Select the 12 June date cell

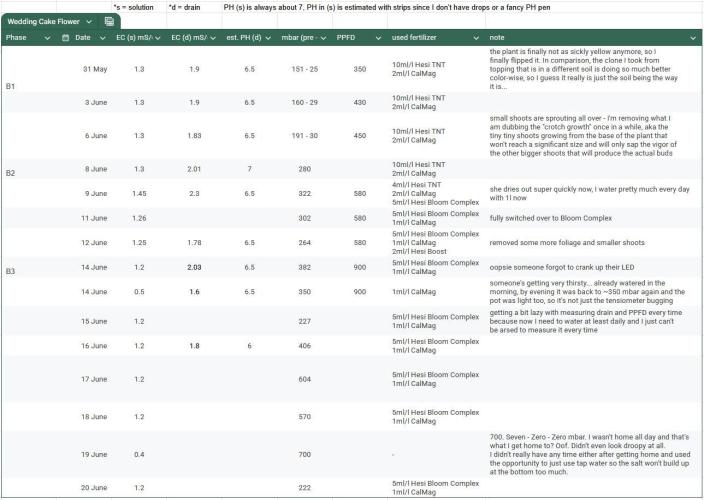(x=94, y=243)
